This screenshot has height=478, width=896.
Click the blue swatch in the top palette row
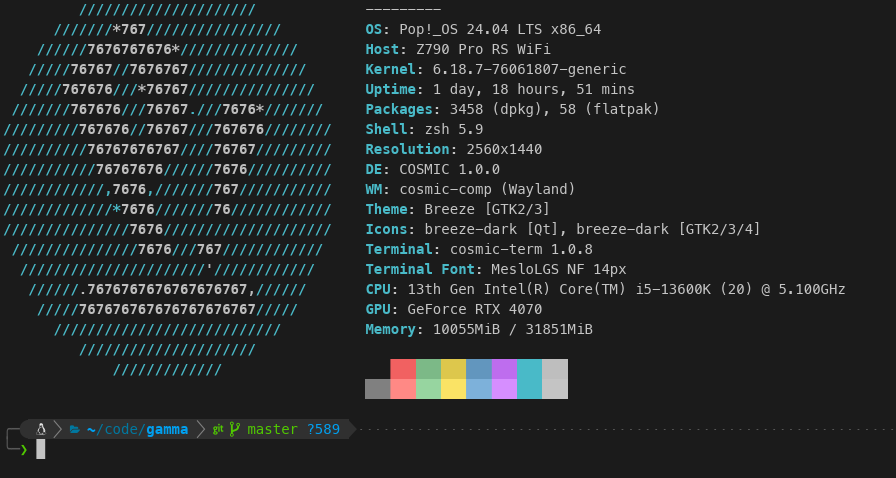tap(479, 369)
